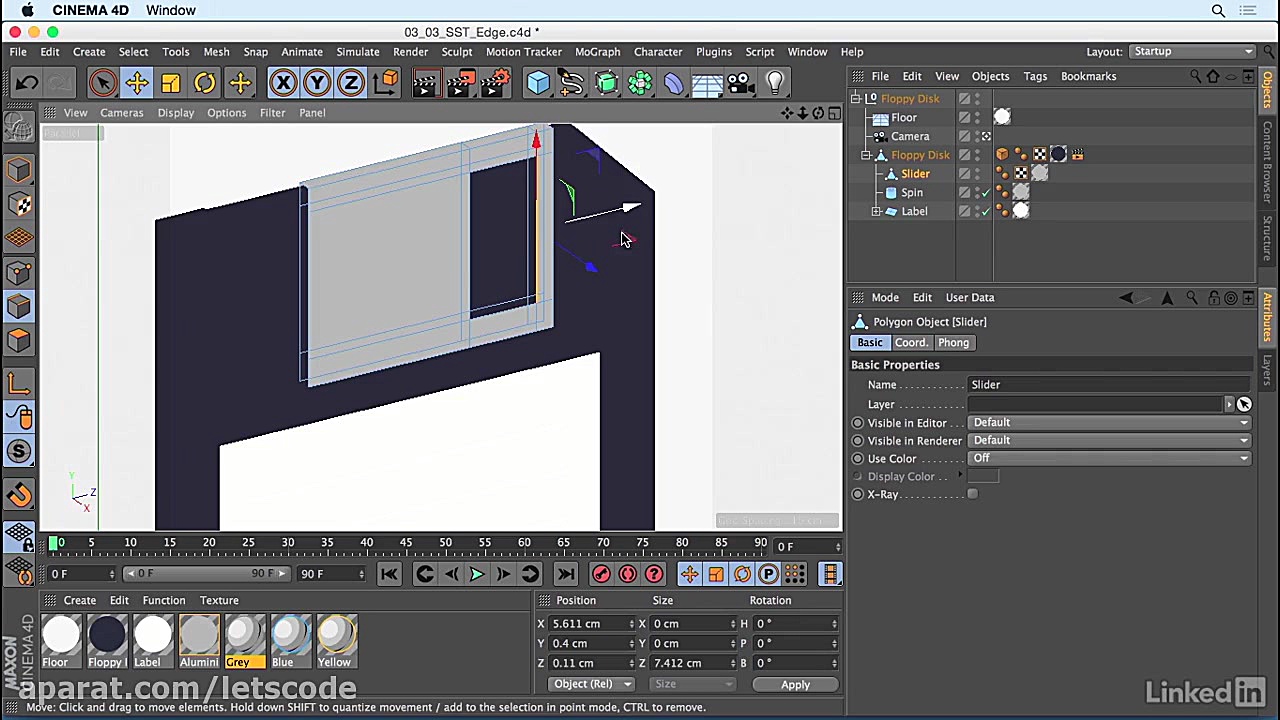Select the Scale tool icon
The height and width of the screenshot is (720, 1280).
[x=171, y=83]
